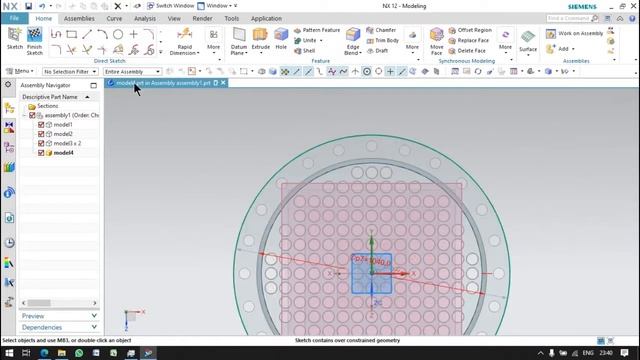Viewport: 640px width, 360px height.
Task: Select the Circle sketch tool
Action: [x=118, y=34]
